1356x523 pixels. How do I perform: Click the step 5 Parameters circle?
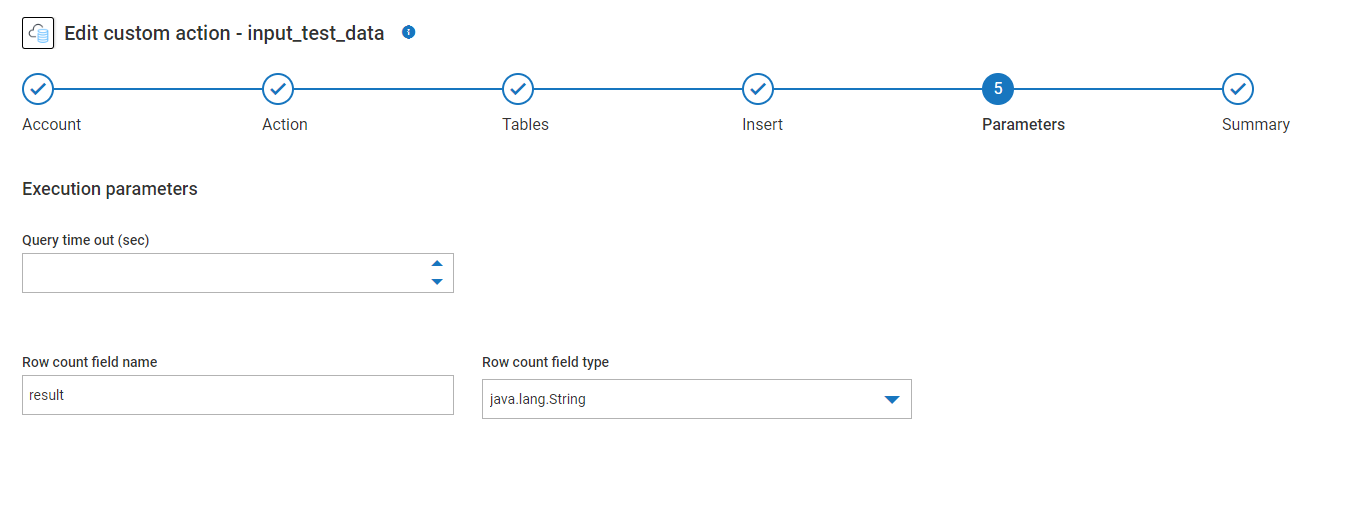(x=998, y=89)
